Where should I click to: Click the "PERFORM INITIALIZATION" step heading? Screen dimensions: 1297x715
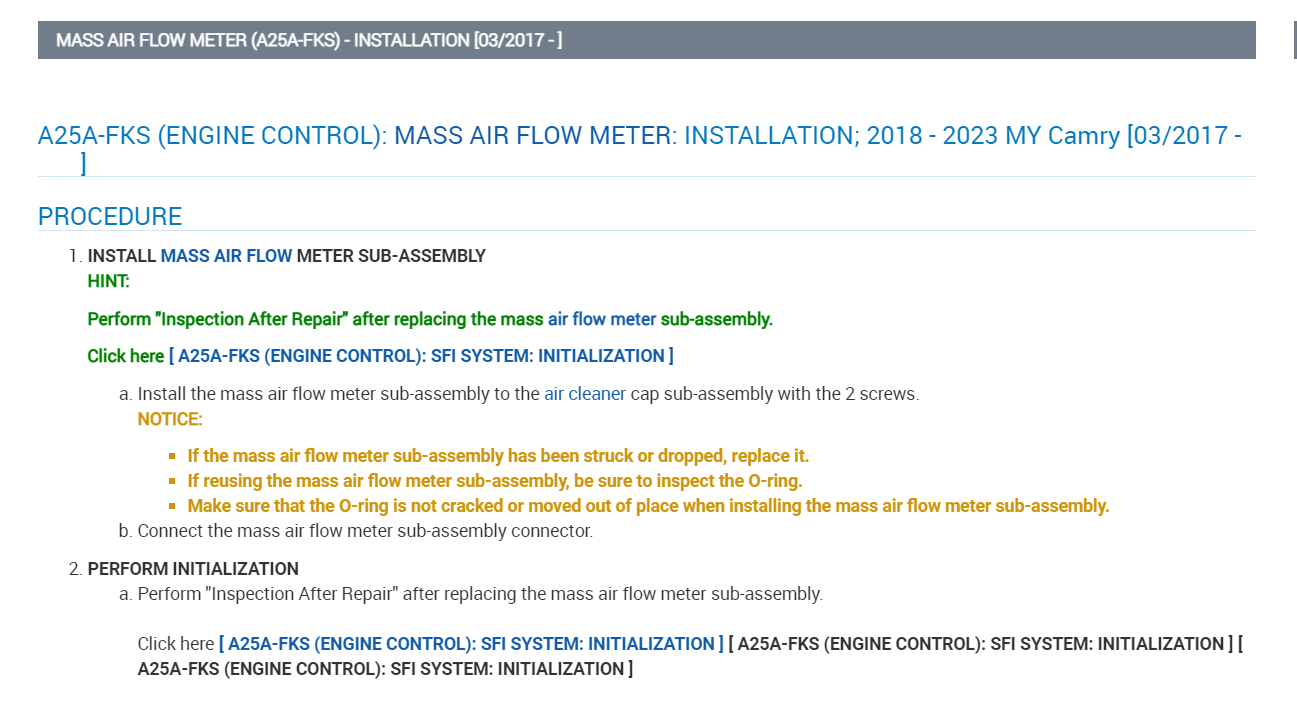point(193,569)
